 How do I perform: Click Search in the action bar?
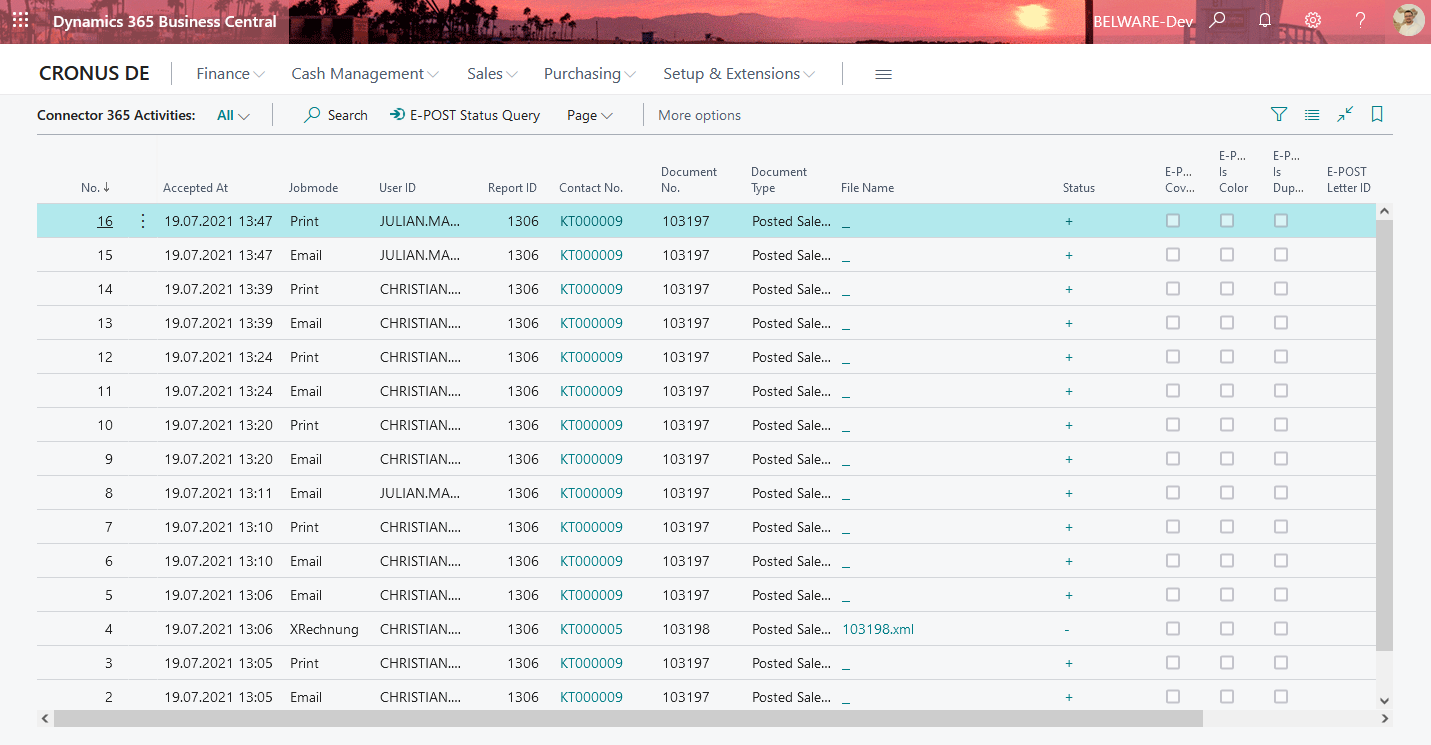(x=336, y=115)
